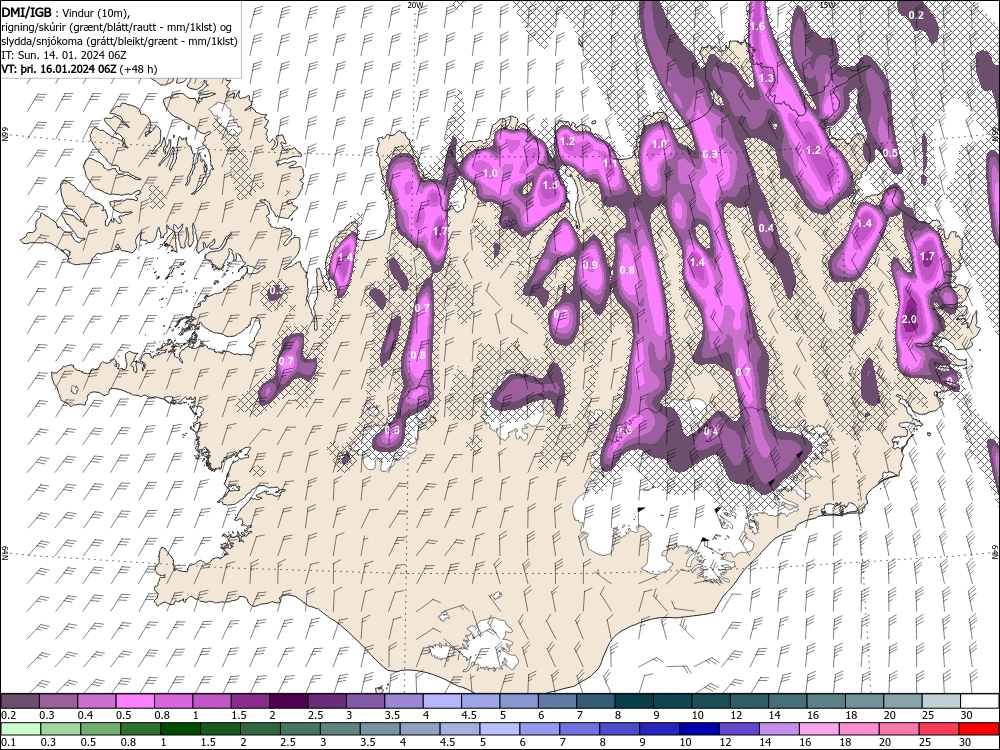Click the 15W longitude label
This screenshot has height=750, width=1000.
pyautogui.click(x=827, y=4)
